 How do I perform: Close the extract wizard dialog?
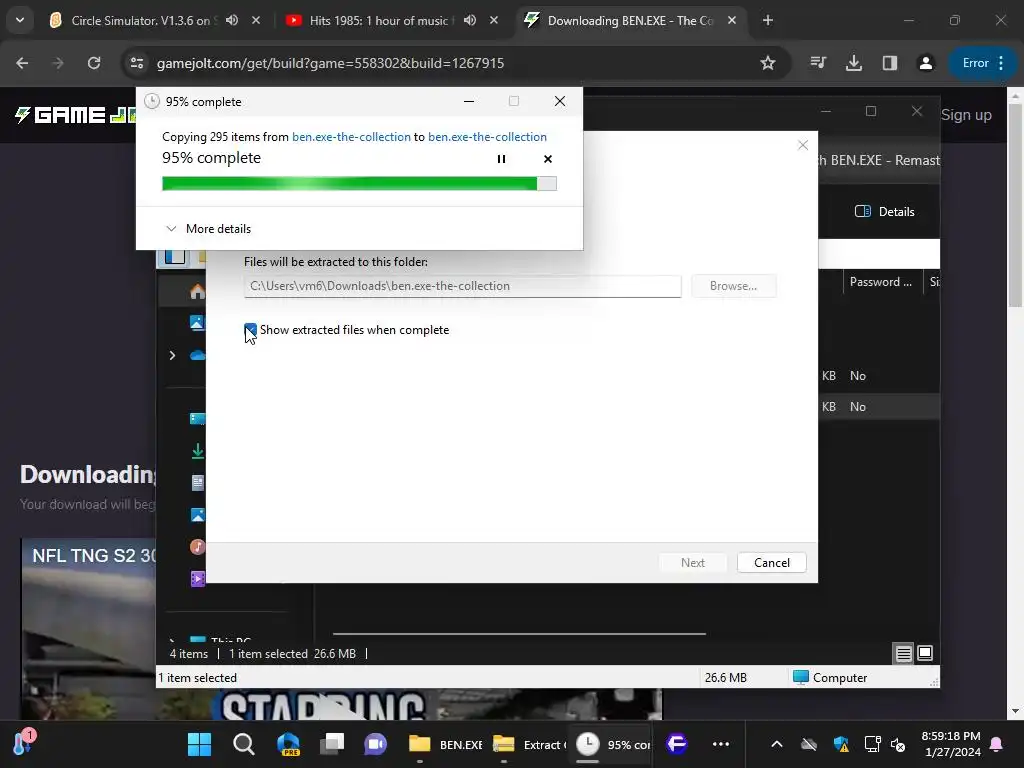(x=803, y=145)
